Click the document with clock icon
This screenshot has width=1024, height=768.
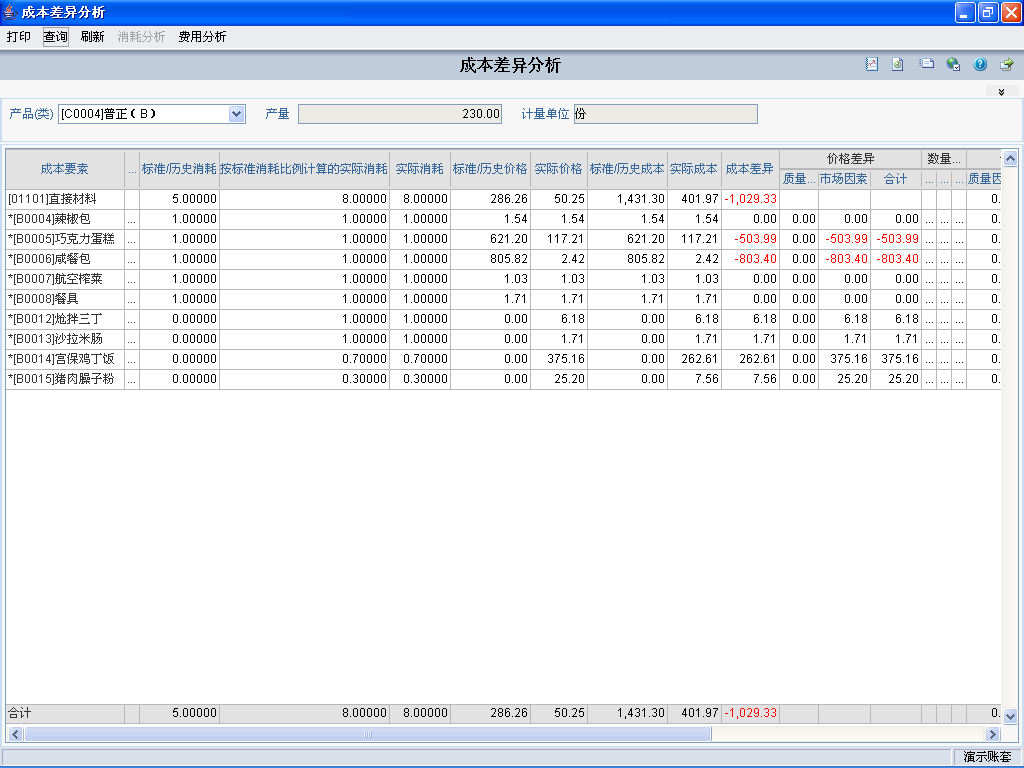tap(898, 65)
